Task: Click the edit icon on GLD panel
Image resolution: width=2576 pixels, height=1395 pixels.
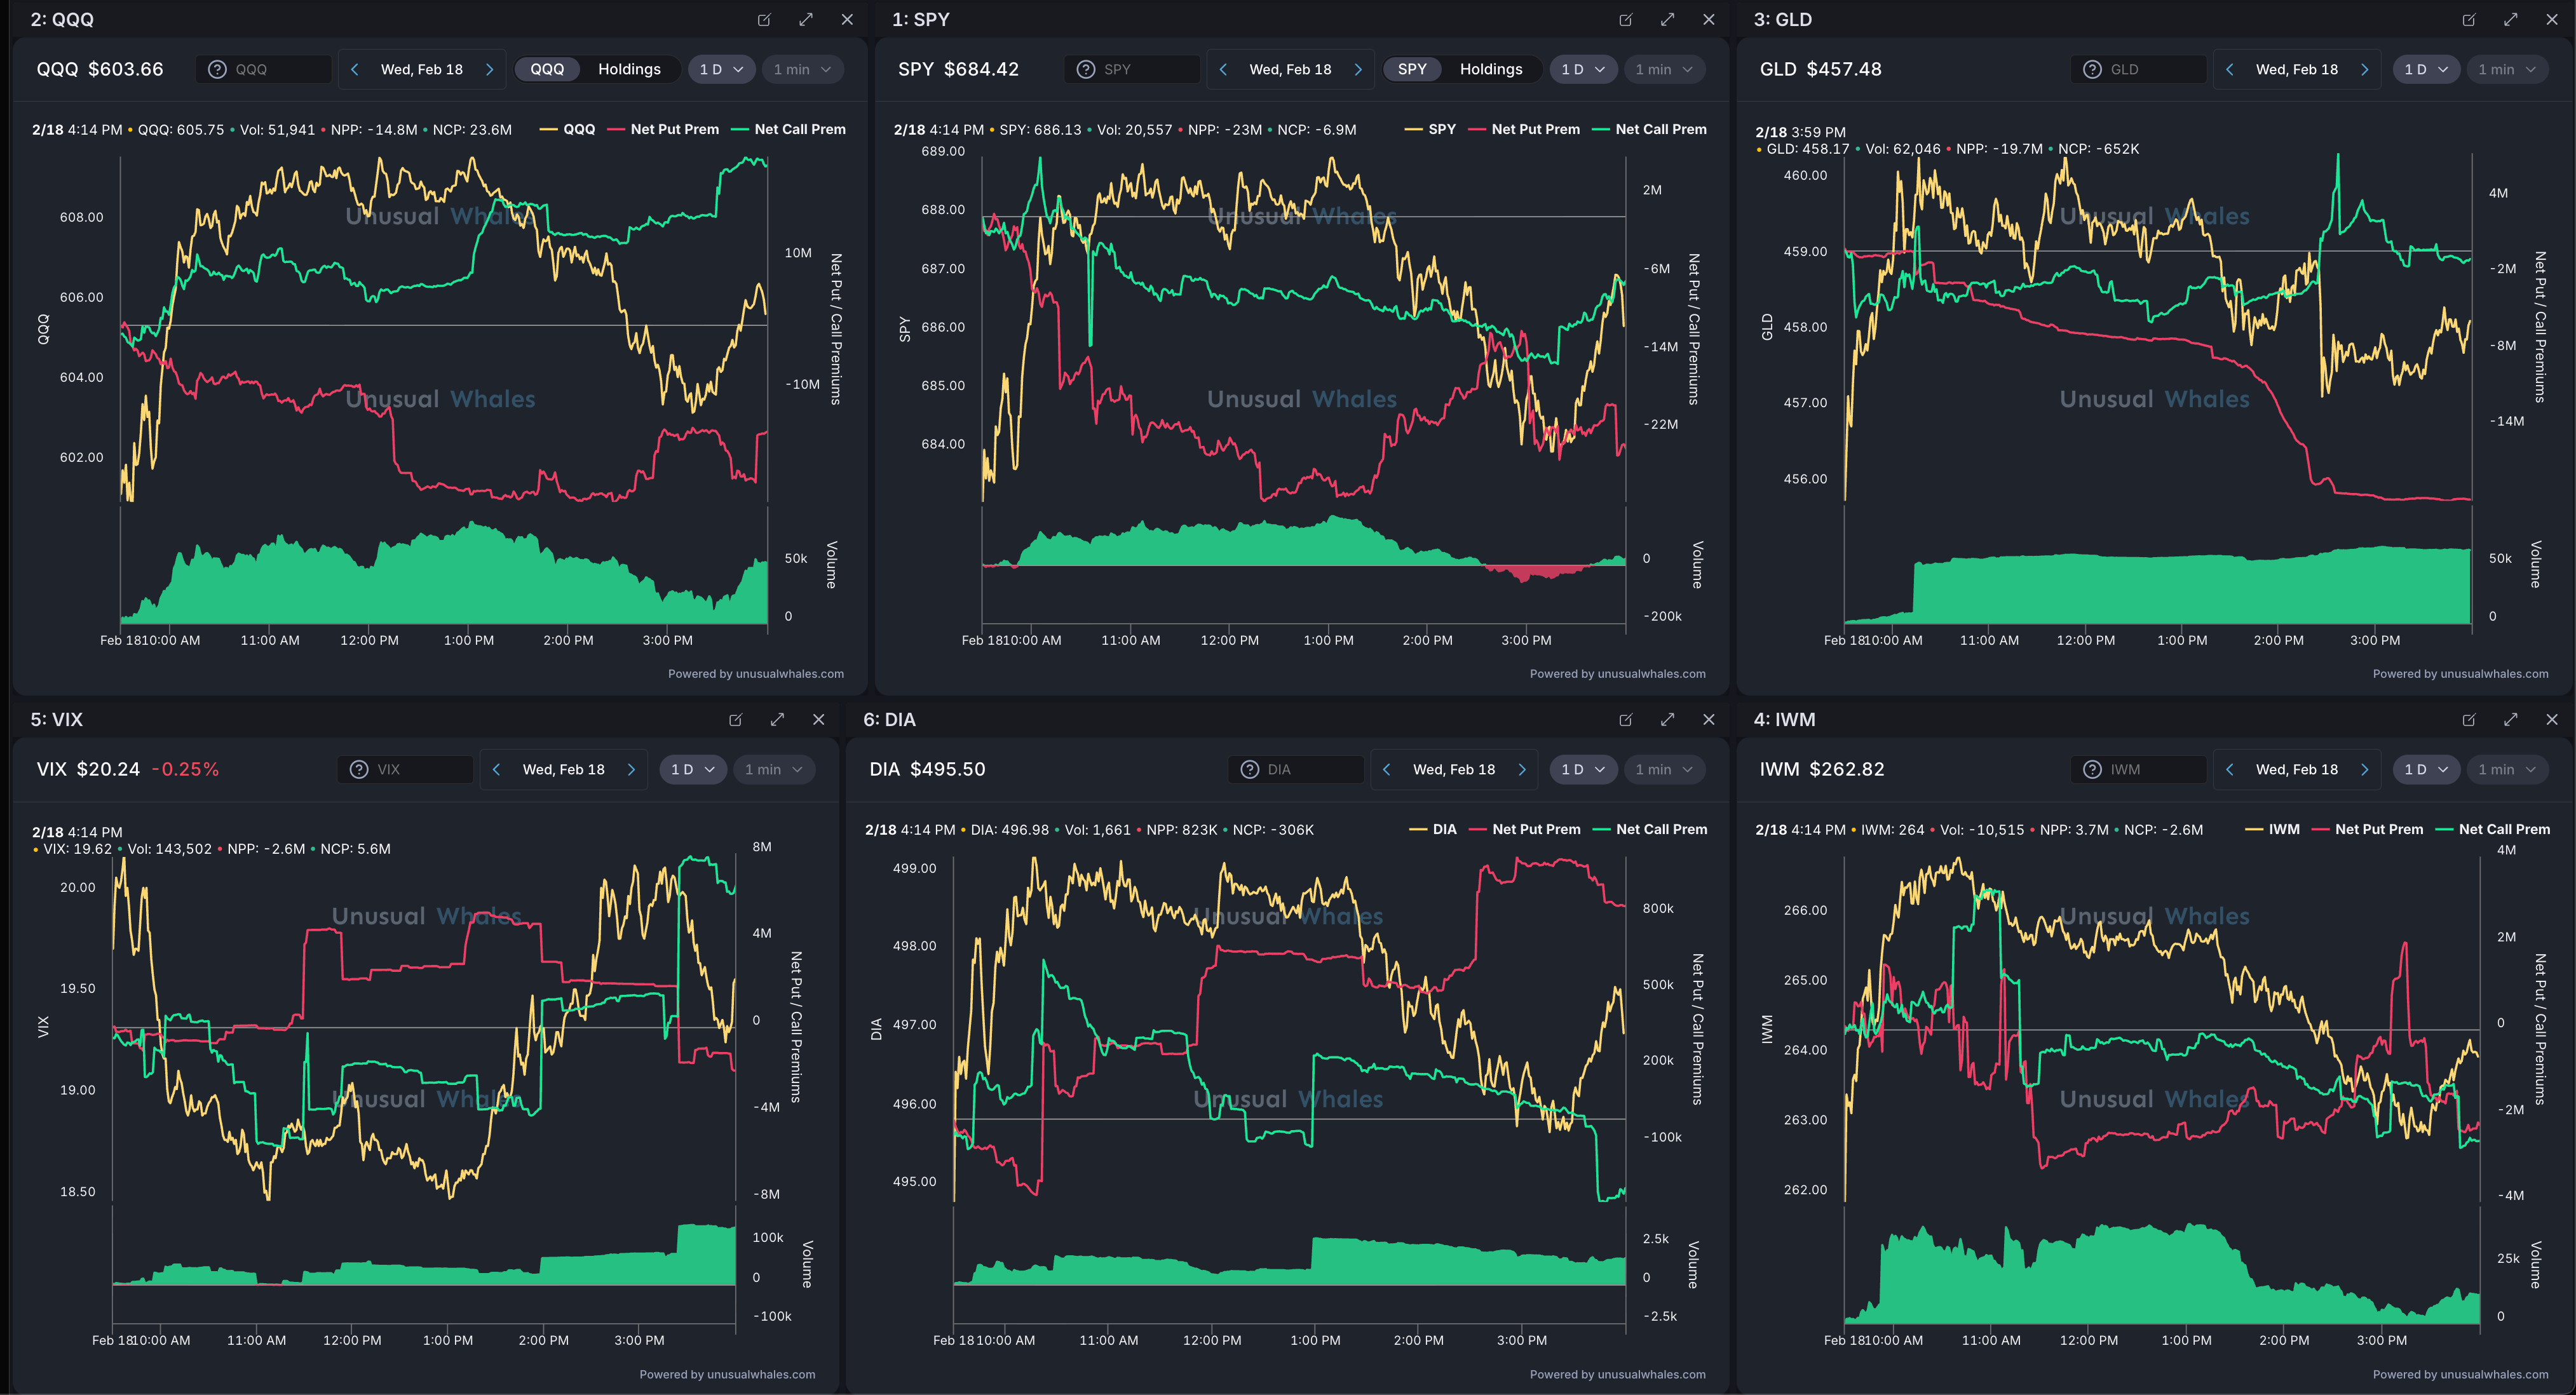Action: [x=2469, y=20]
